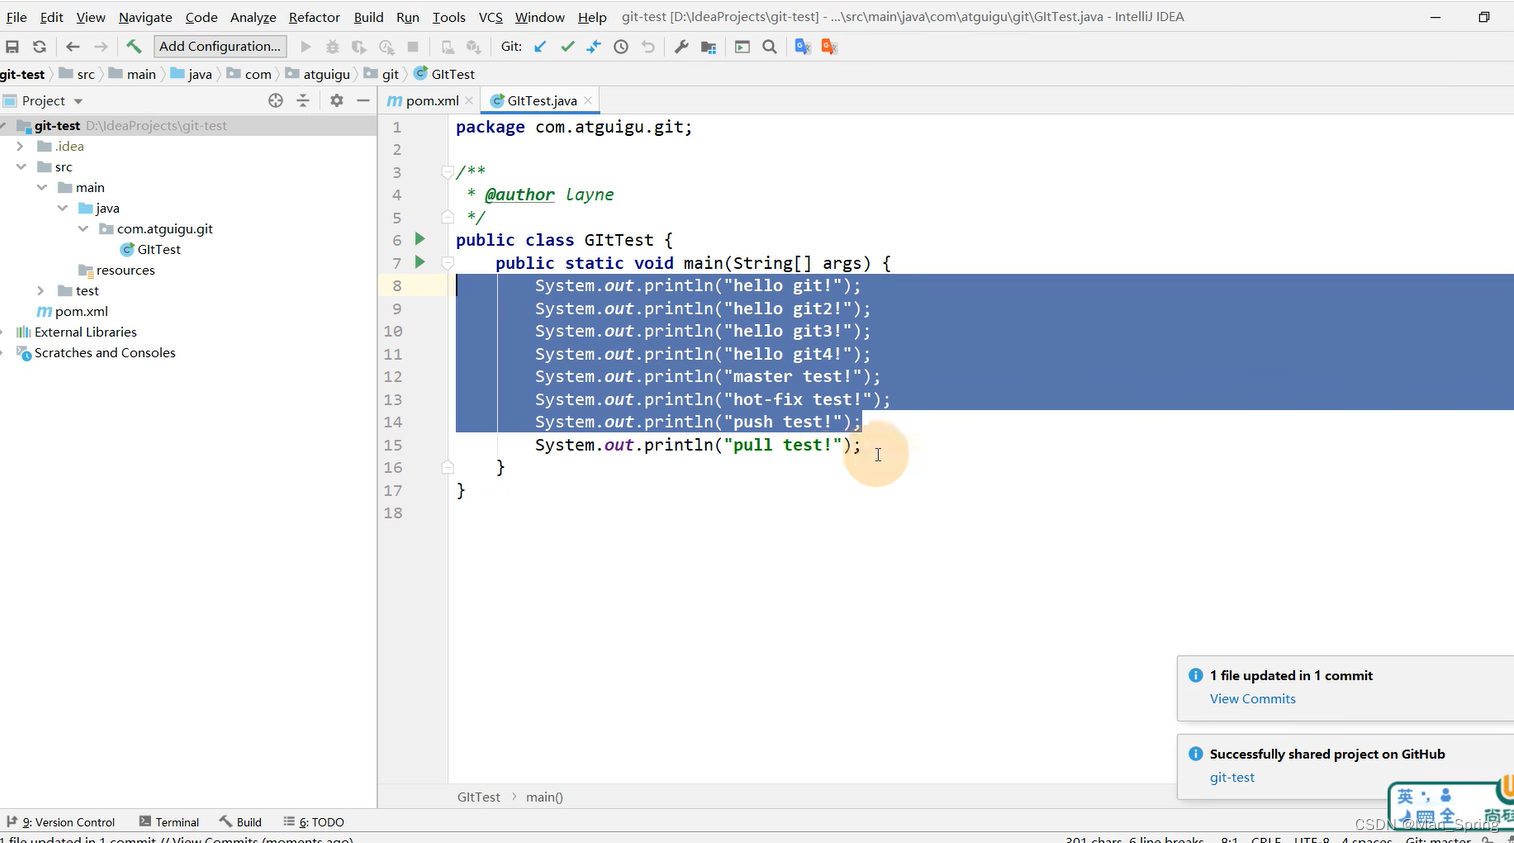Screen dimensions: 1514x843
Task: Click the red translate plugin icon
Action: pyautogui.click(x=829, y=47)
